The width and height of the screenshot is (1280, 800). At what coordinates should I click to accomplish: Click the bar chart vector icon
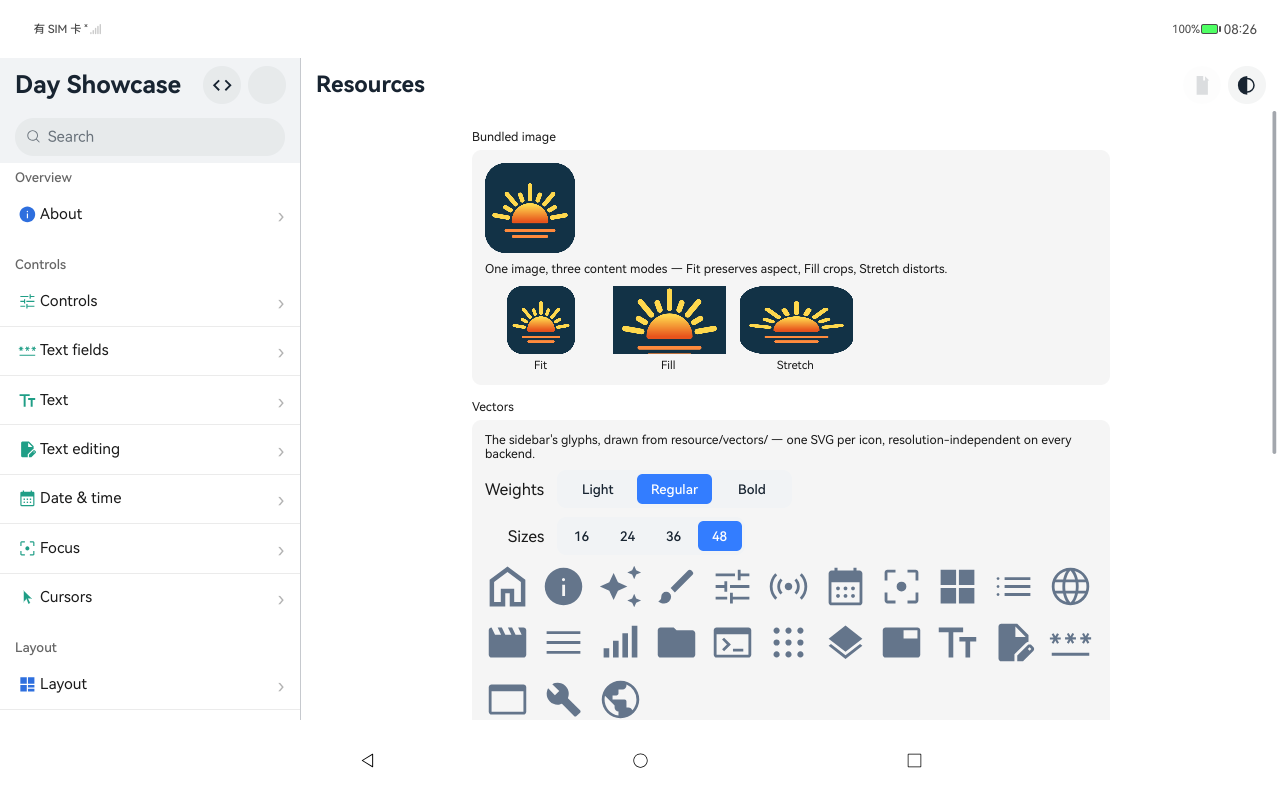point(620,643)
